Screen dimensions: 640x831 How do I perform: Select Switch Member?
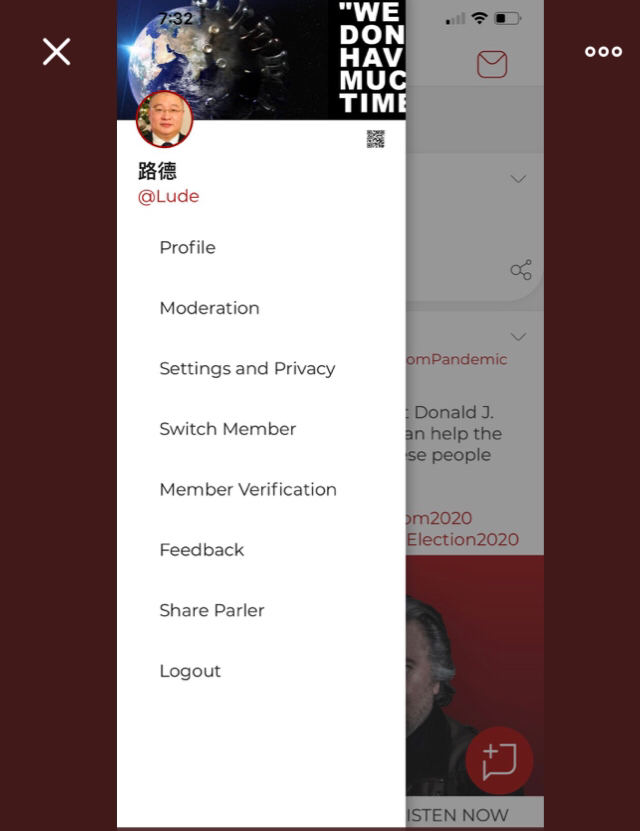[x=228, y=429]
